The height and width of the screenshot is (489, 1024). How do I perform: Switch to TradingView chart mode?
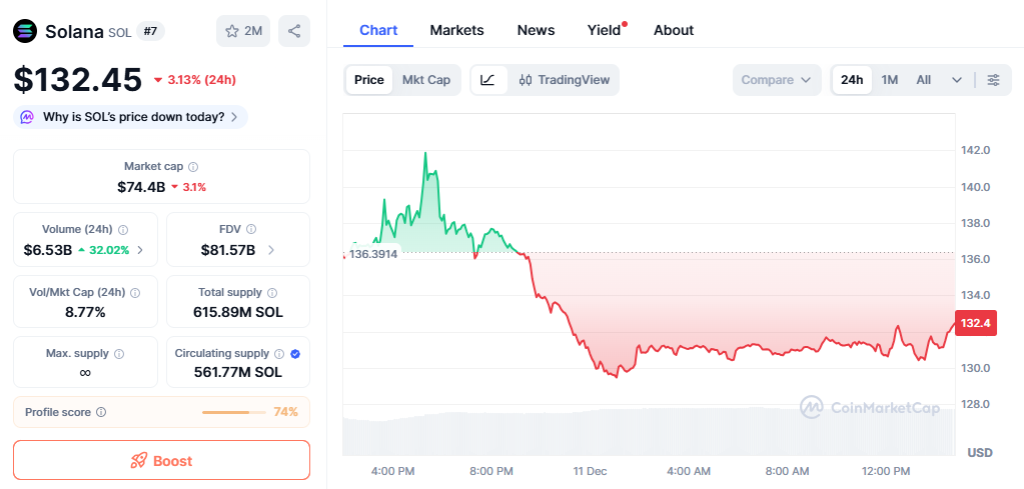[x=565, y=80]
